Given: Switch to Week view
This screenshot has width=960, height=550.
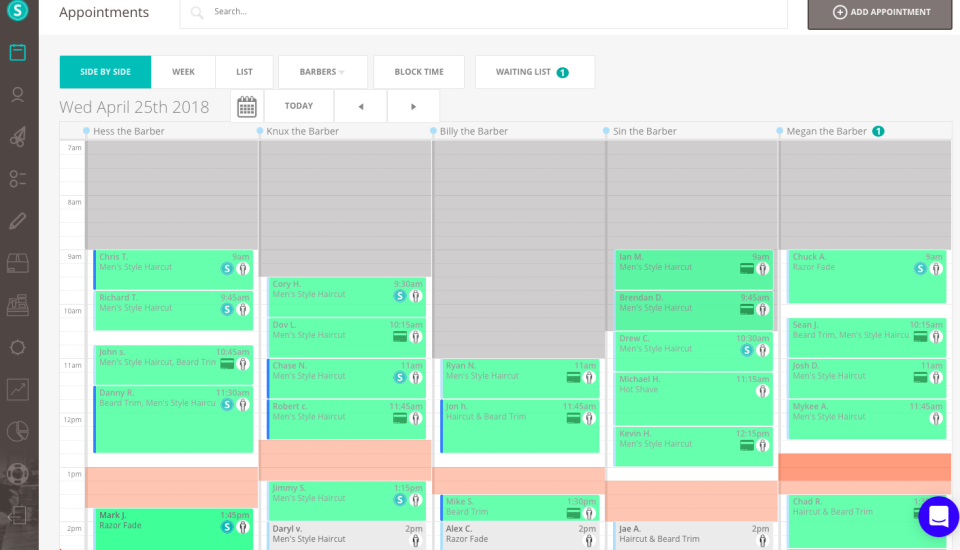Looking at the screenshot, I should pyautogui.click(x=183, y=72).
